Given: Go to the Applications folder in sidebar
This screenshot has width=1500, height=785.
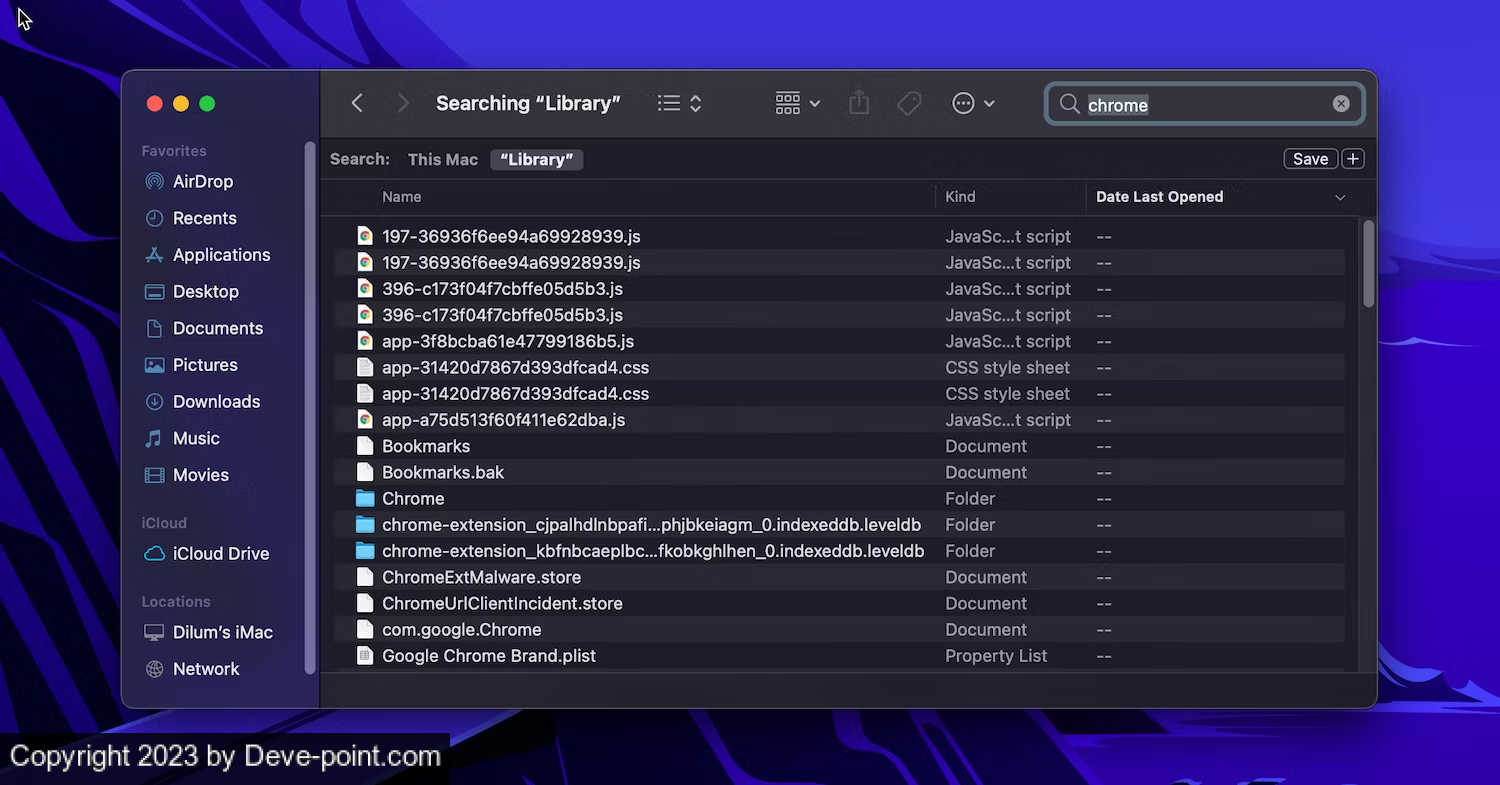Looking at the screenshot, I should [x=208, y=255].
